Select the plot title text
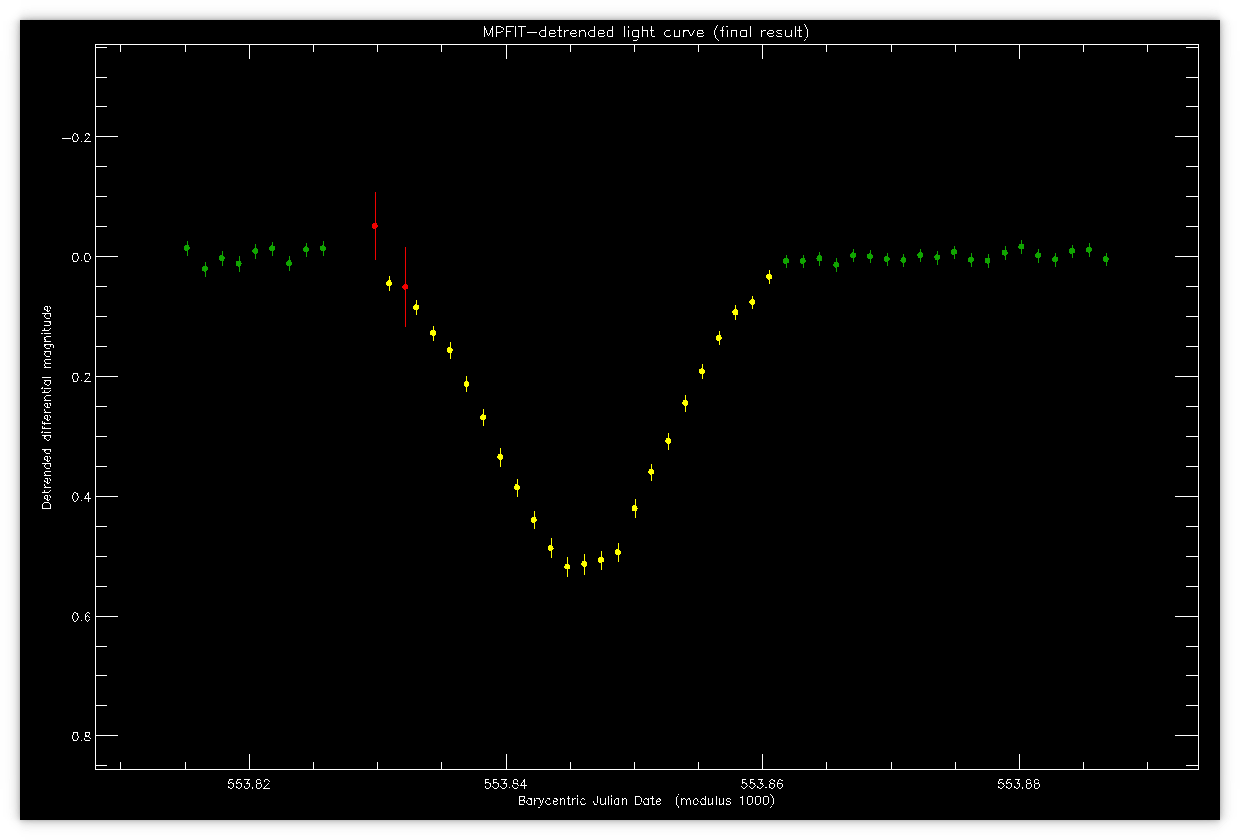 pos(646,32)
